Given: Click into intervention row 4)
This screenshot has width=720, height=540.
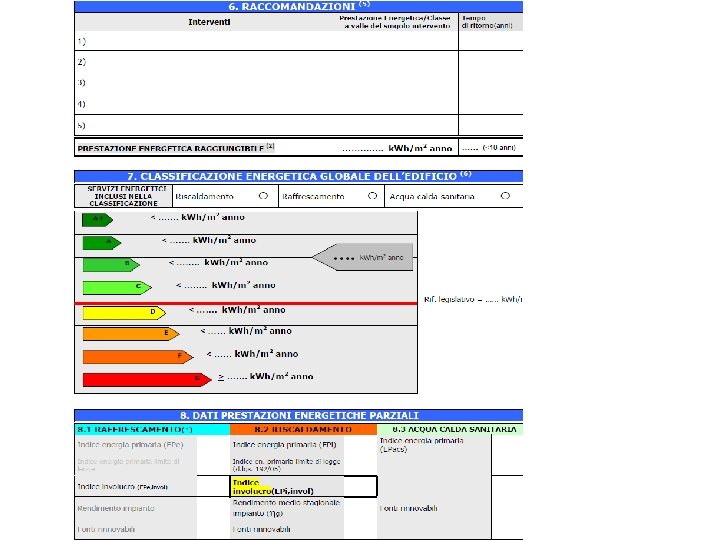Looking at the screenshot, I should (x=266, y=104).
